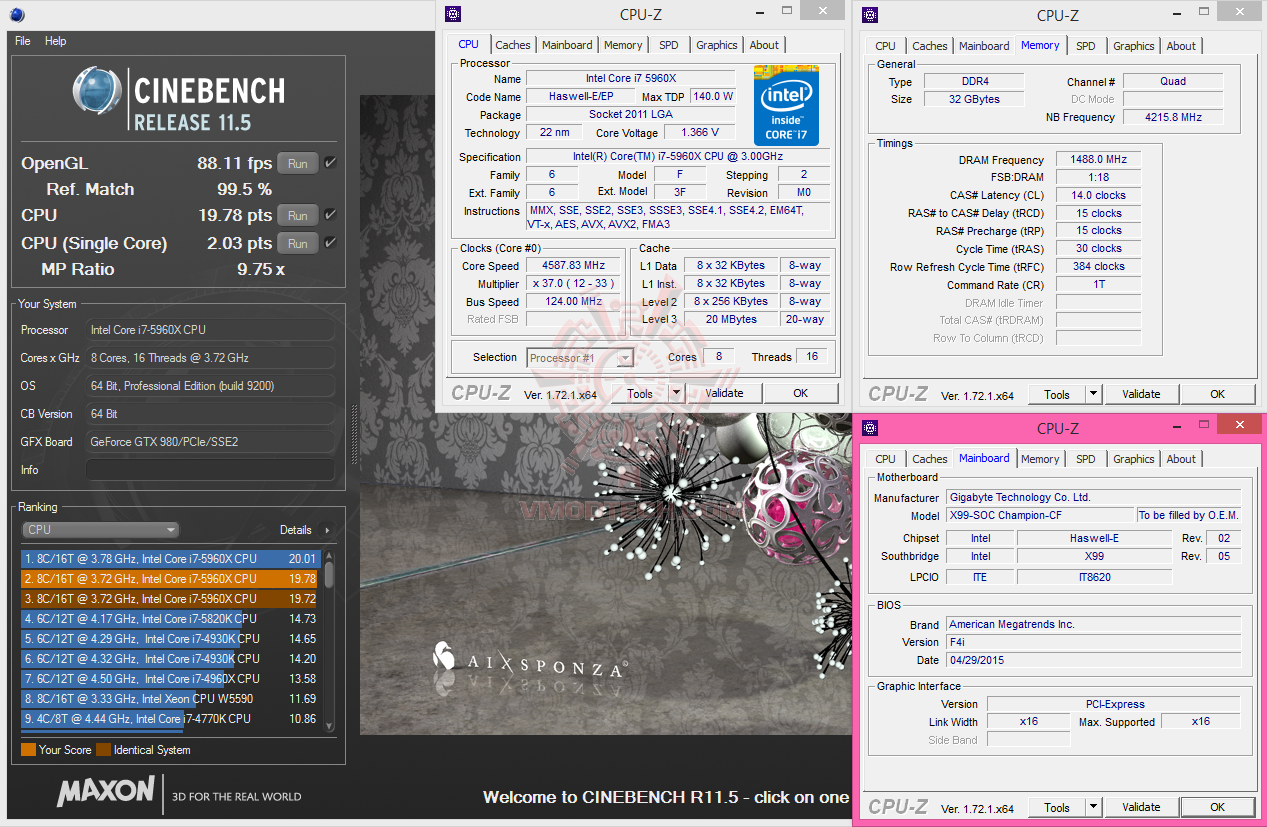Open the Tools dropdown arrow in the Mainboard window
1267x827 pixels.
click(x=1093, y=807)
